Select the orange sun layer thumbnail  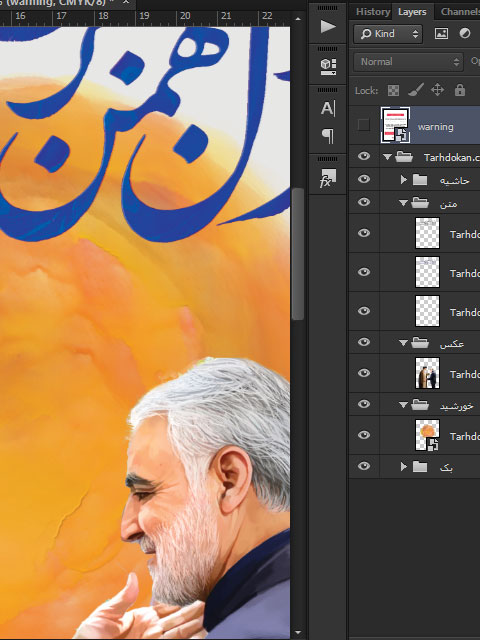pos(427,435)
